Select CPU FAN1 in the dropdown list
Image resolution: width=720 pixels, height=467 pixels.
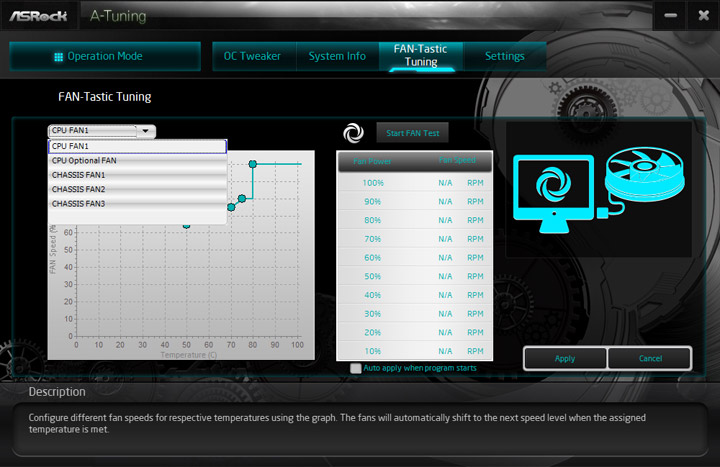click(137, 146)
